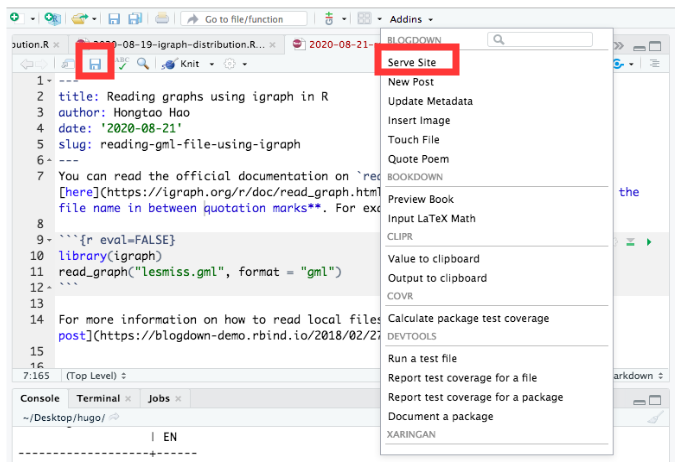Toggle document outline icon
The height and width of the screenshot is (462, 687).
[x=655, y=64]
